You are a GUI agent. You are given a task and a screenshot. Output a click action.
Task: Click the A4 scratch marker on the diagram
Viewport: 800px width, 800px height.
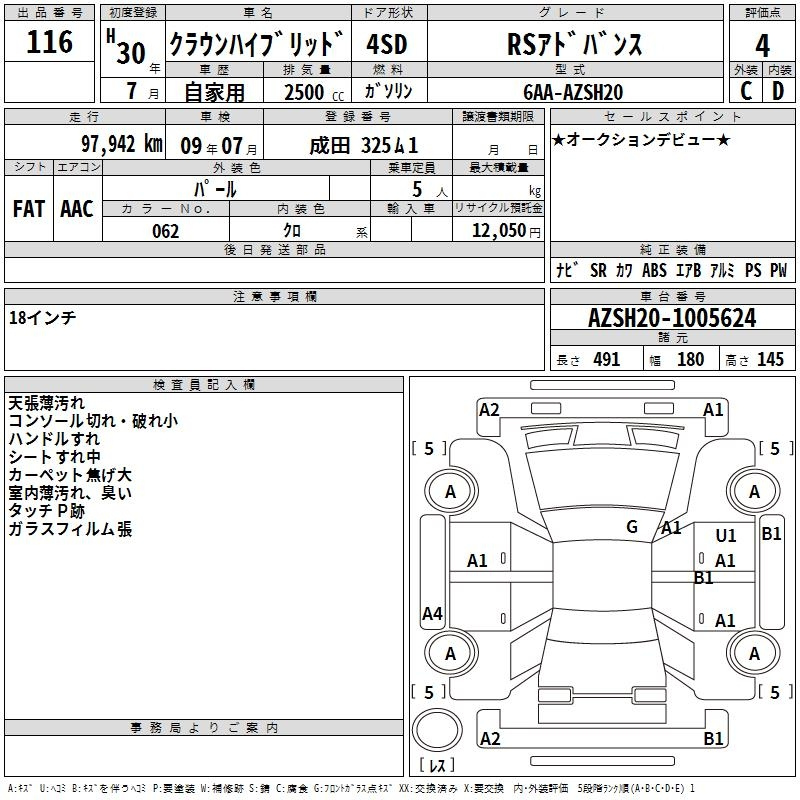(432, 614)
